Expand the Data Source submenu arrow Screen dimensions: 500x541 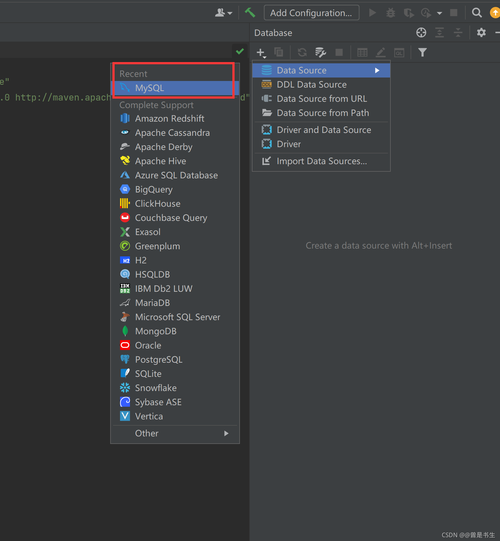pyautogui.click(x=377, y=70)
